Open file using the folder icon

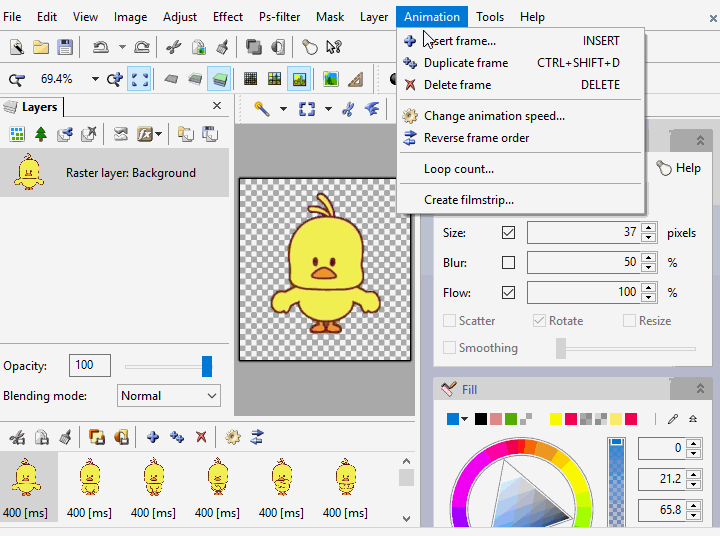point(41,47)
